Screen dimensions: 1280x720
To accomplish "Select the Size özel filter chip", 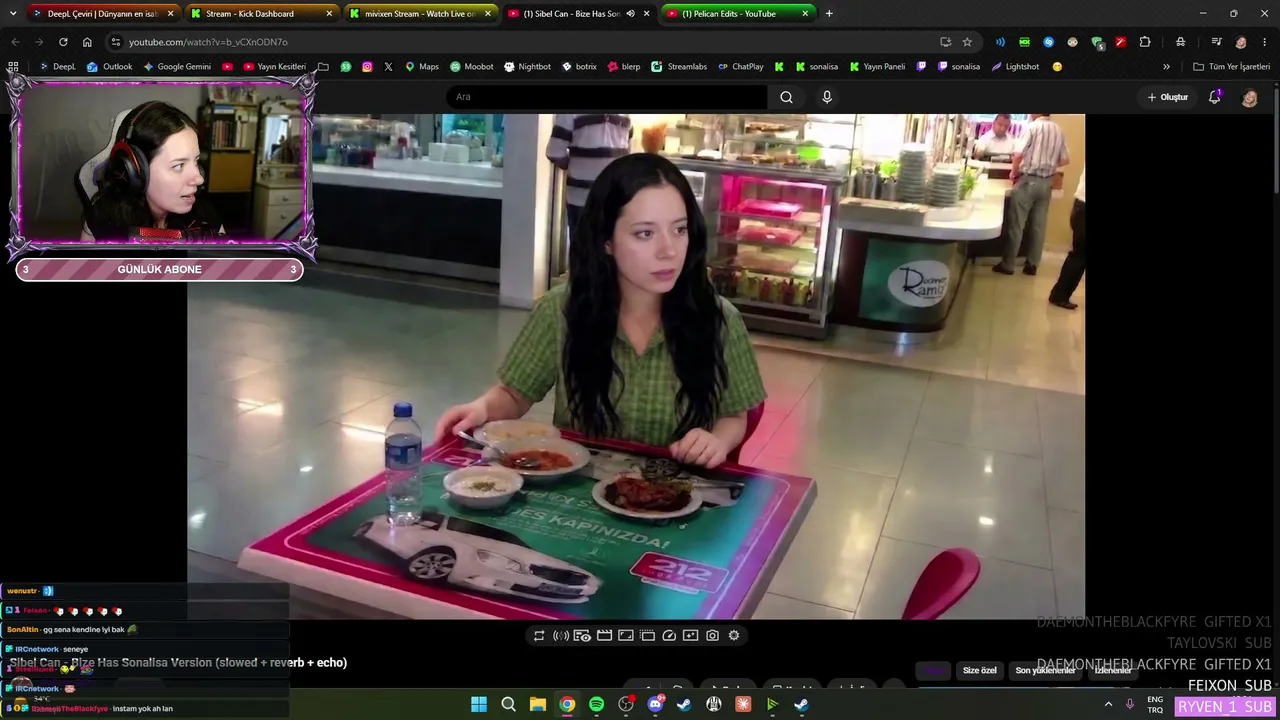I will (x=979, y=670).
